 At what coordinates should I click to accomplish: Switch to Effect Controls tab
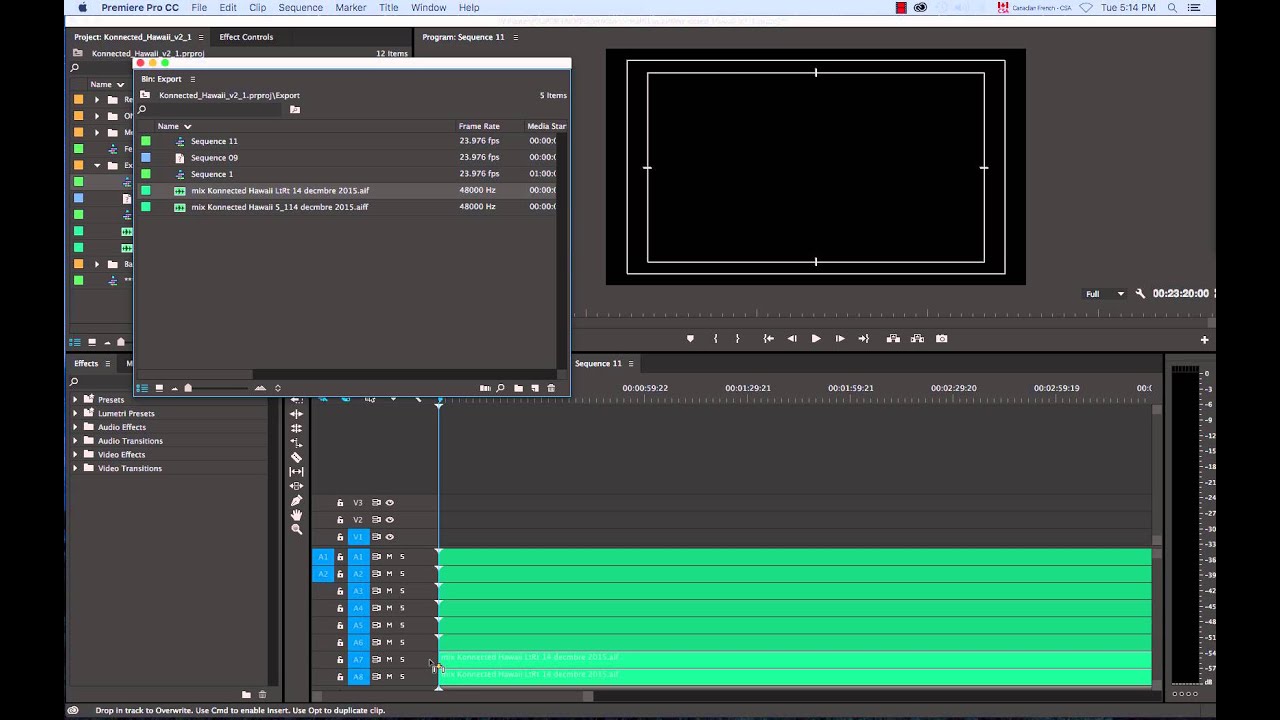[246, 37]
